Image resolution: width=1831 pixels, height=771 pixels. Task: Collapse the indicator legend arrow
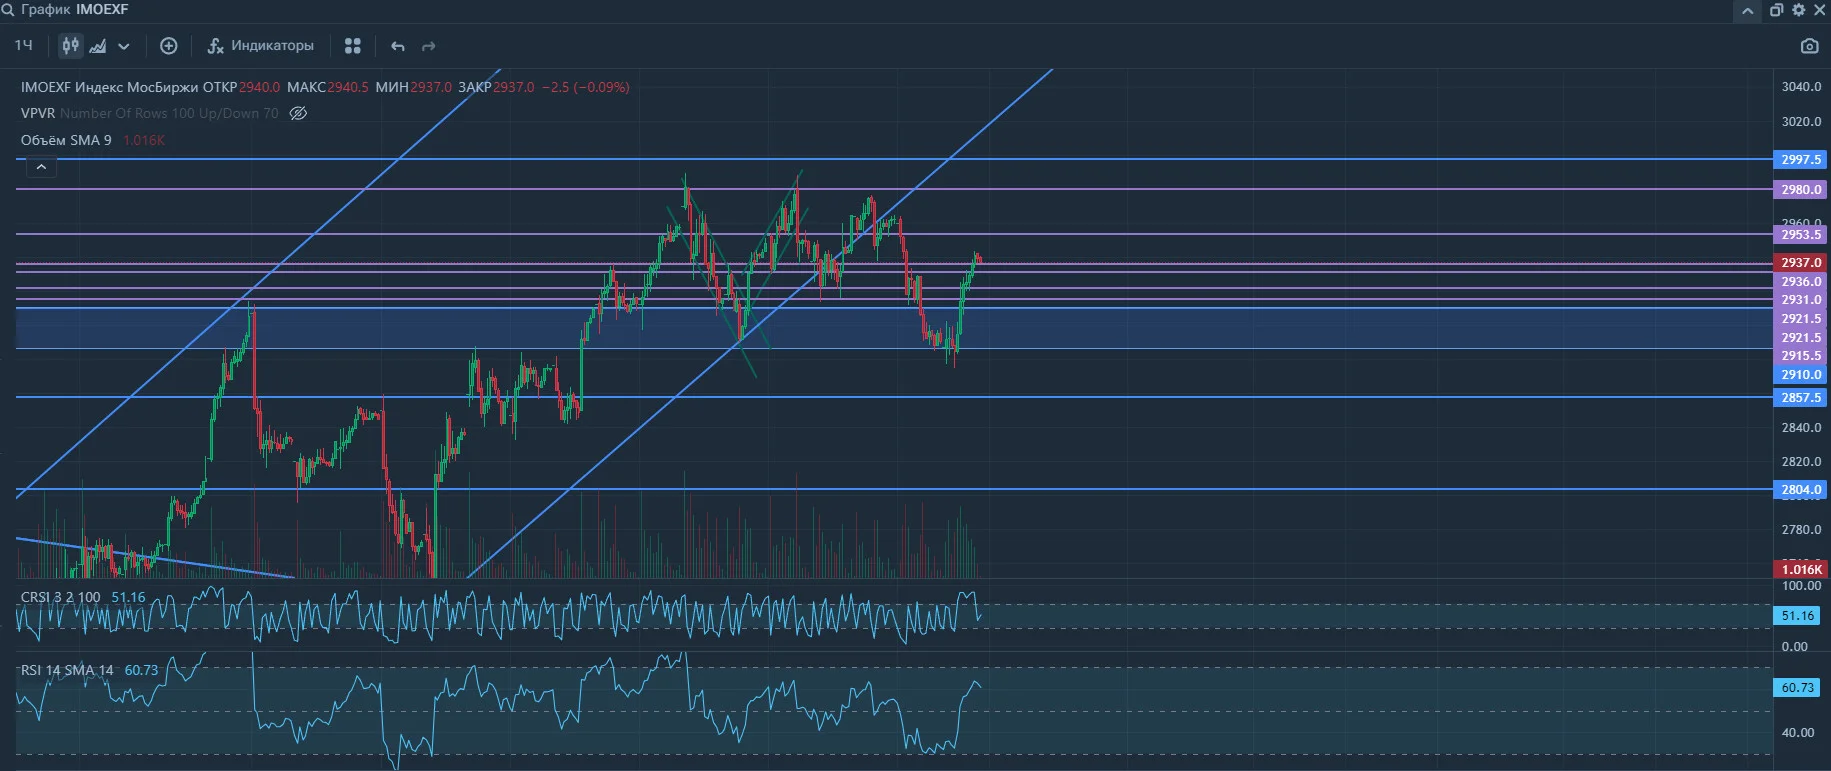pyautogui.click(x=41, y=167)
